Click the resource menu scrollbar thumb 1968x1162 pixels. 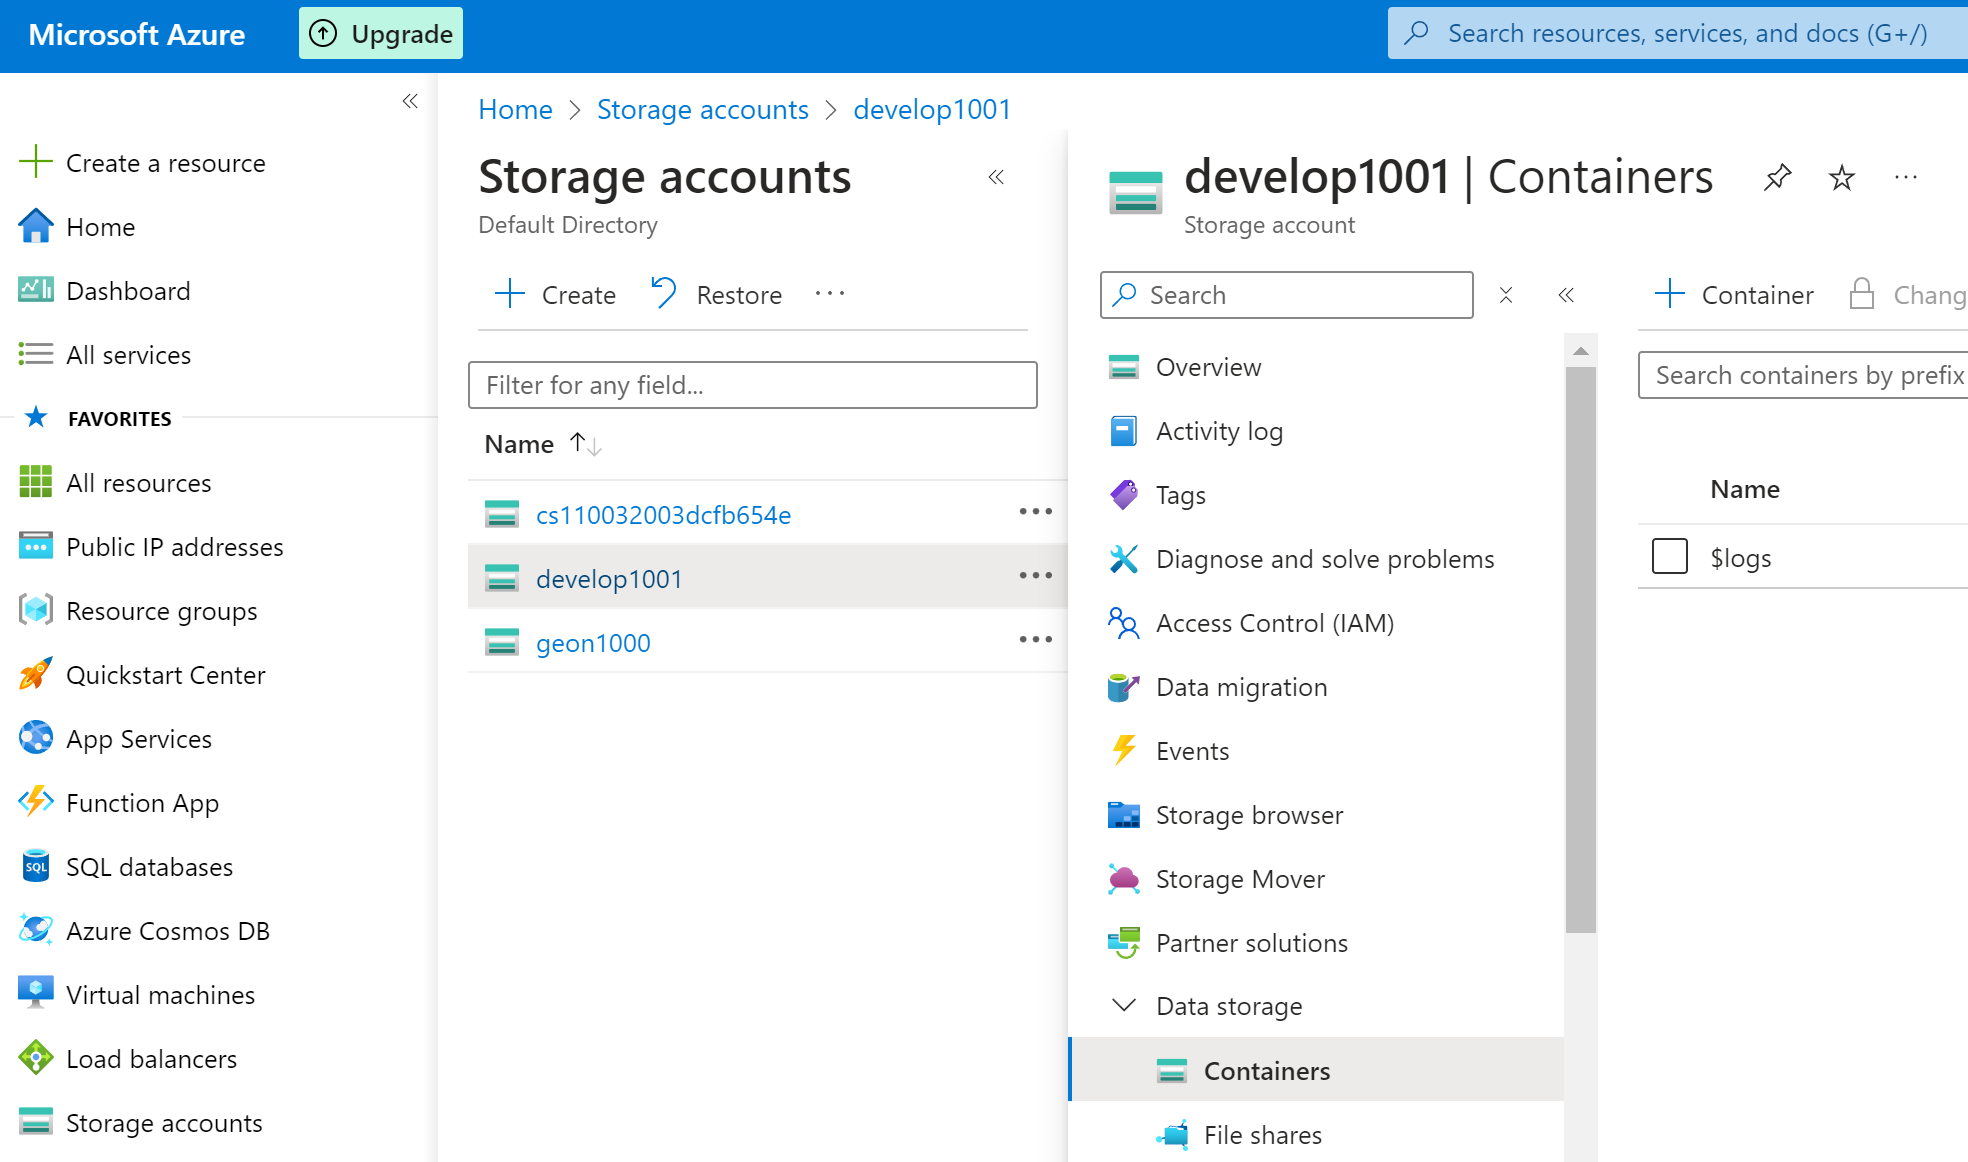tap(1581, 650)
